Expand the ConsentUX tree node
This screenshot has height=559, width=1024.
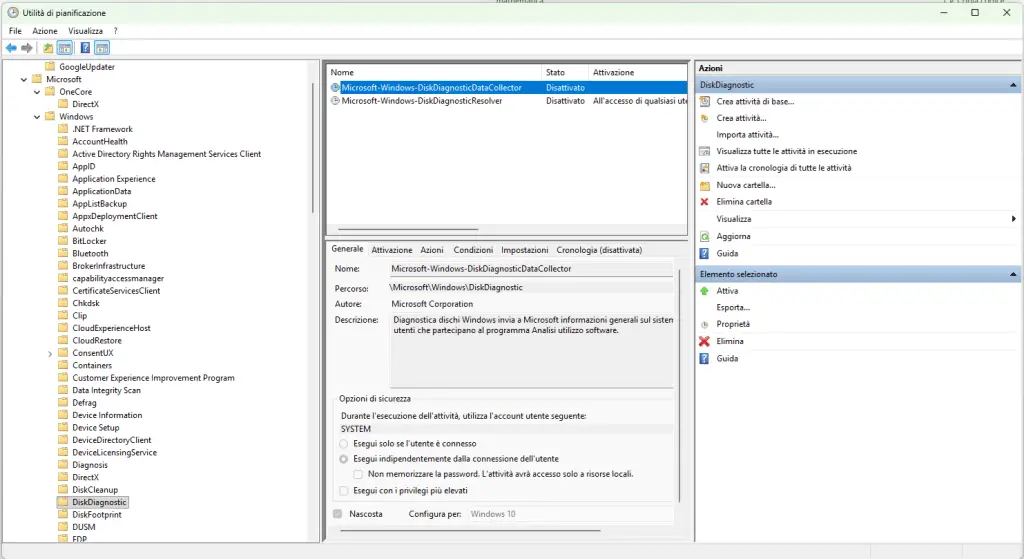[x=50, y=353]
